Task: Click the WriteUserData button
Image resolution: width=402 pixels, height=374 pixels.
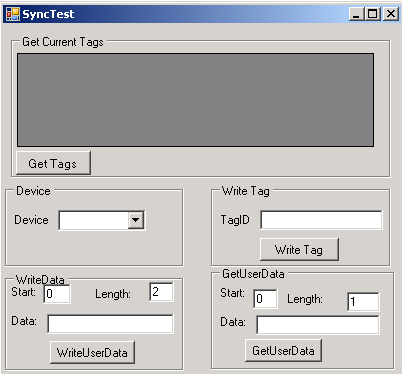Action: pos(92,352)
